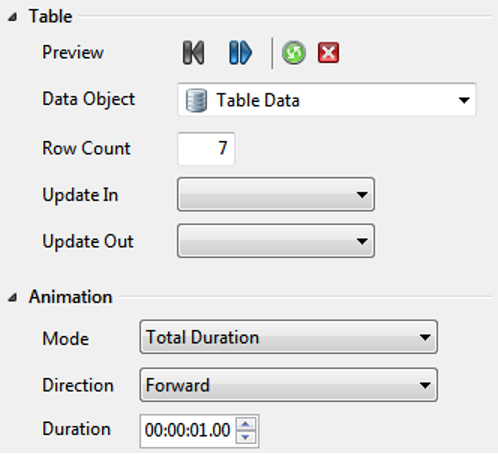Collapse the Animation section triangle
This screenshot has height=454, width=498.
point(13,297)
